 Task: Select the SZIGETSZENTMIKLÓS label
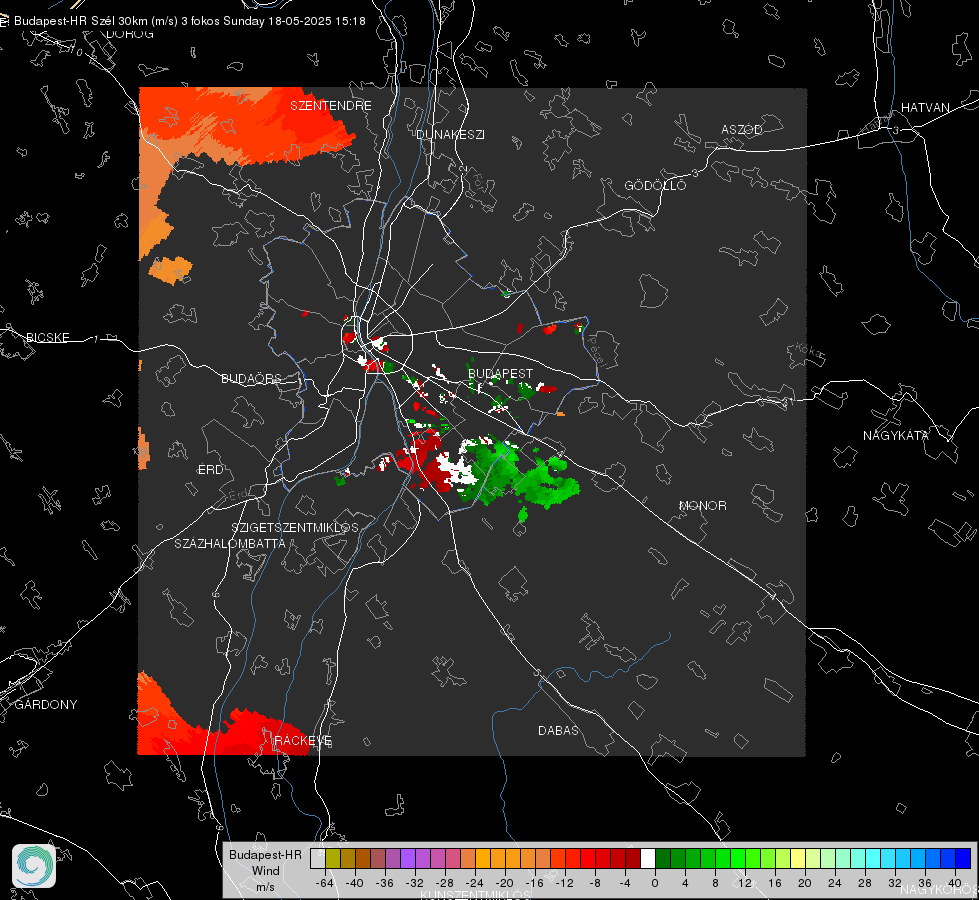(x=295, y=527)
